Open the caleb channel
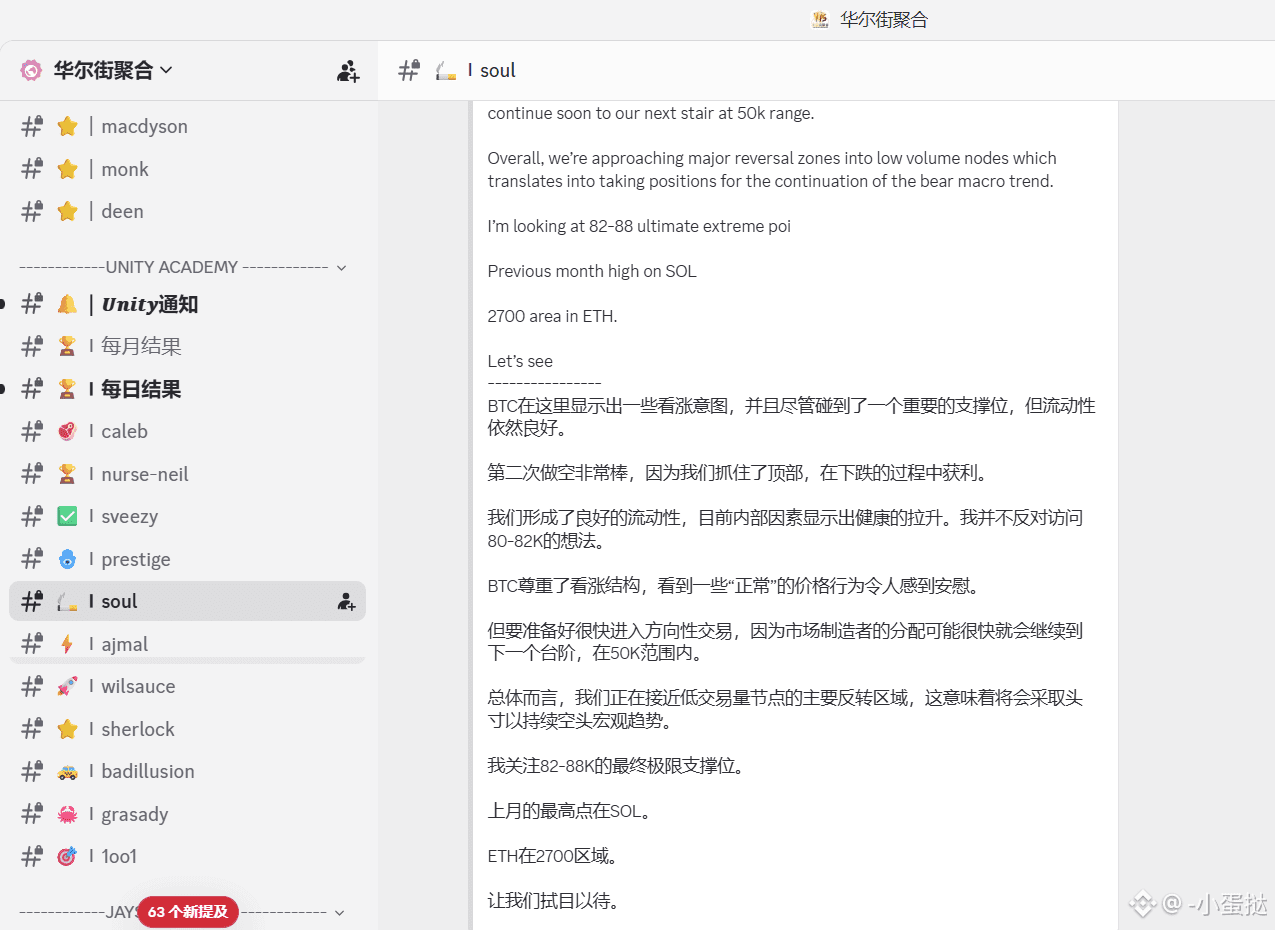Screen dimensions: 1275x930 [x=188, y=431]
